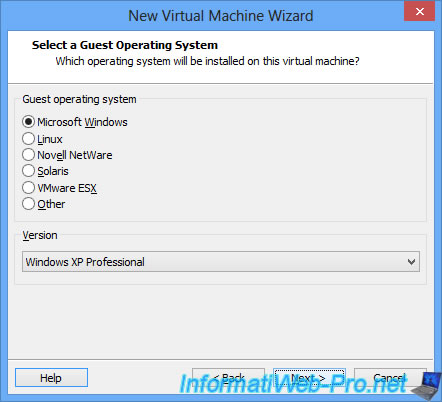Continue the wizard with Next
The height and width of the screenshot is (402, 442).
click(309, 378)
